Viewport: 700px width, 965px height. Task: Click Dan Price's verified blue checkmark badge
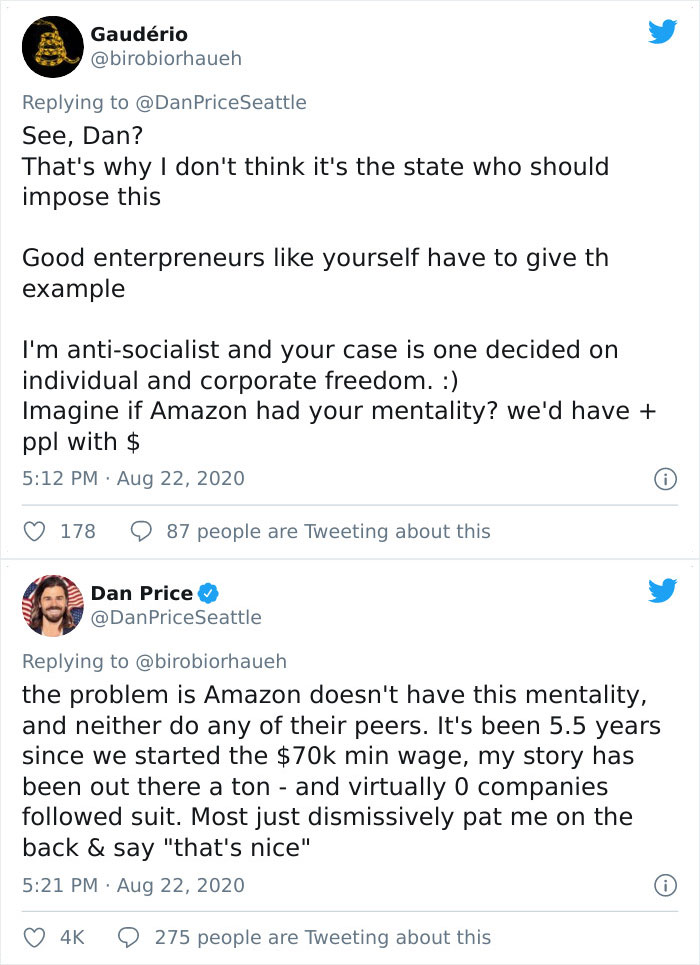click(x=208, y=592)
